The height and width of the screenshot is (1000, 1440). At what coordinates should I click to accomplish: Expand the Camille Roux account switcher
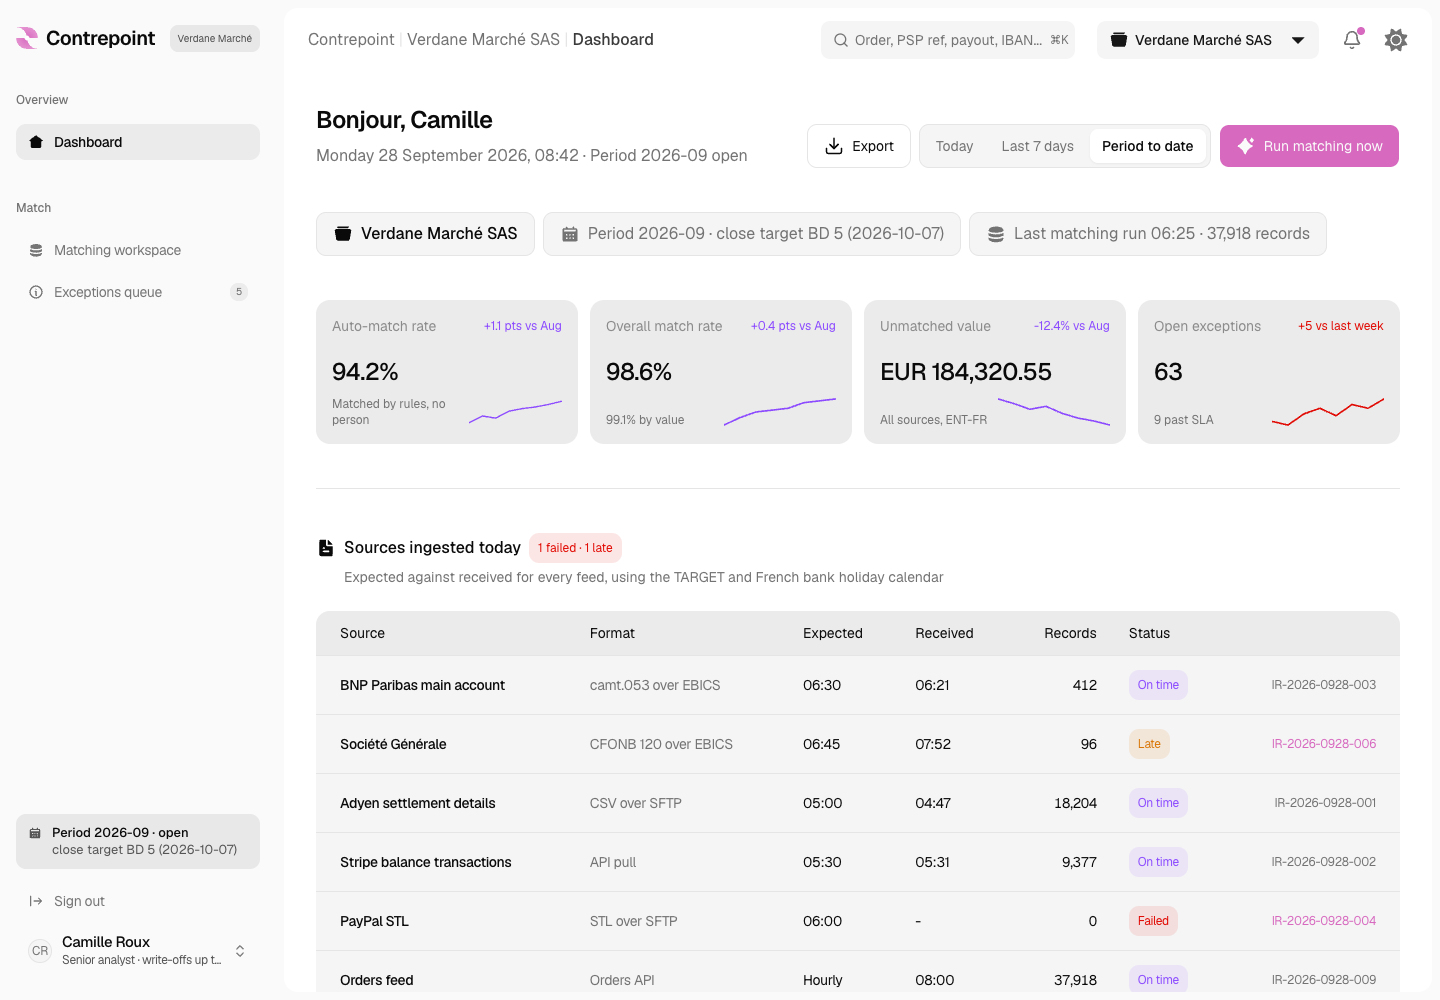[240, 951]
